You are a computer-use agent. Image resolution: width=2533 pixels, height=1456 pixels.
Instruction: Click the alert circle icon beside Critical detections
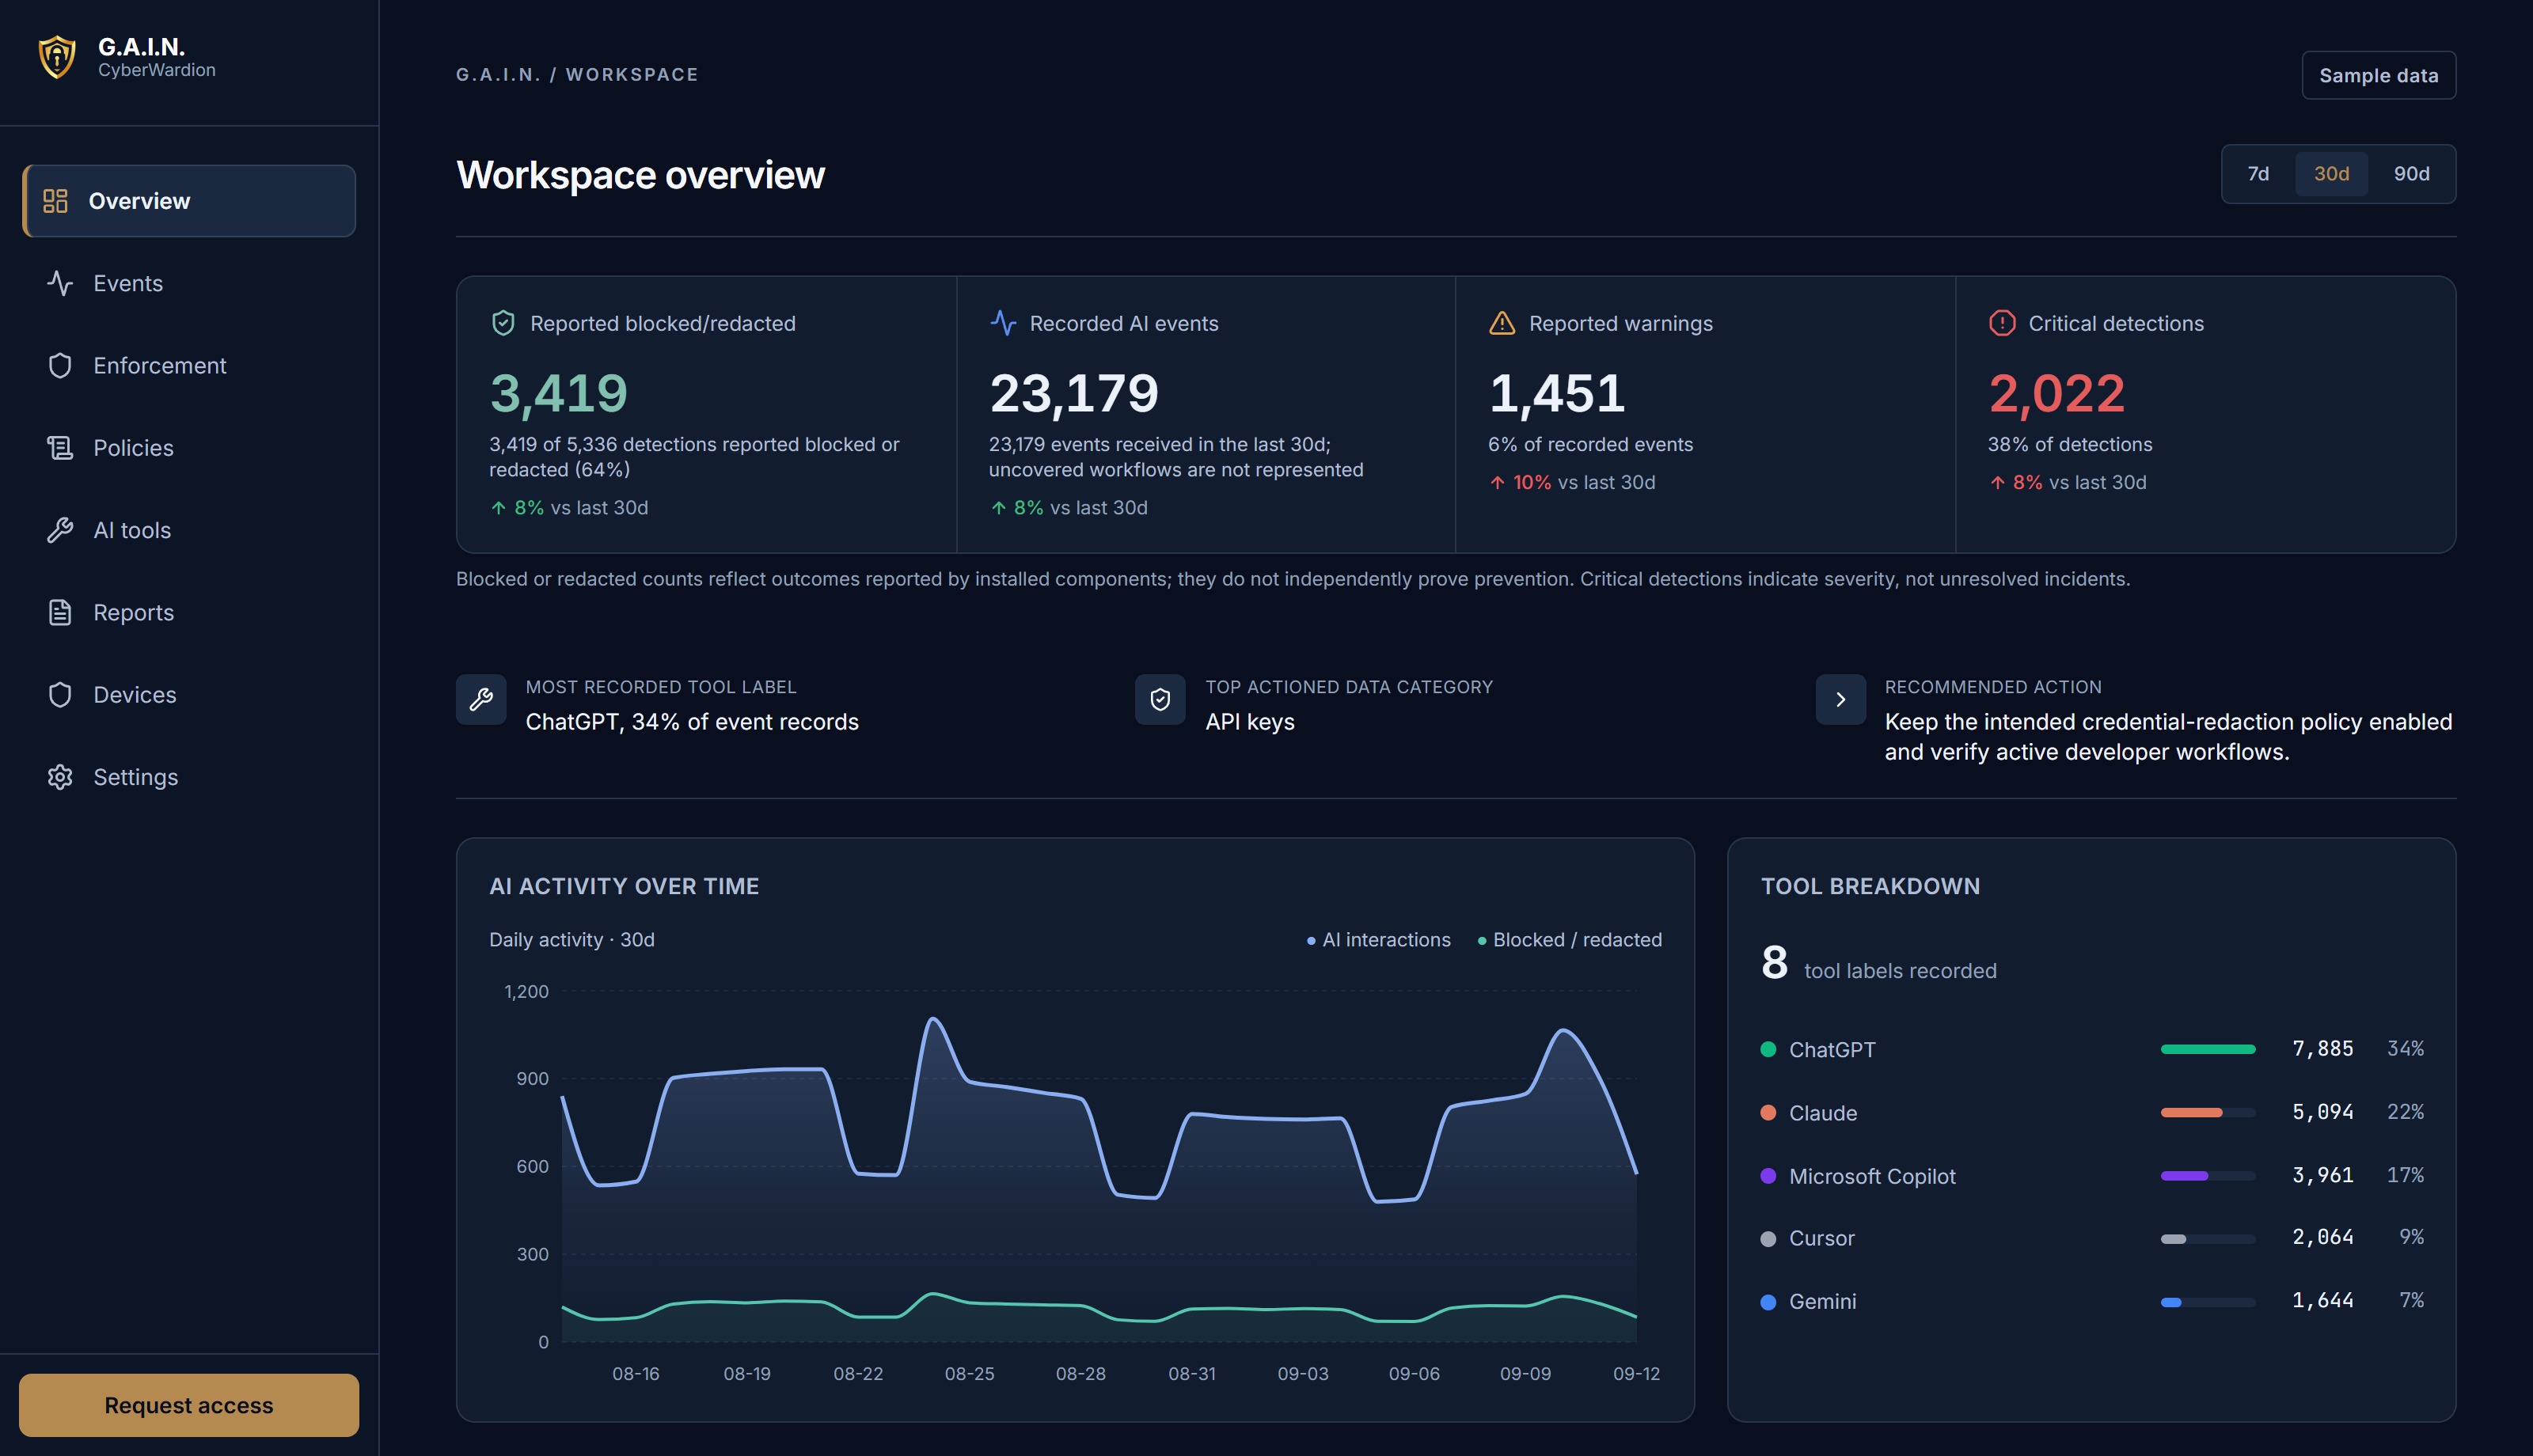[x=2002, y=323]
